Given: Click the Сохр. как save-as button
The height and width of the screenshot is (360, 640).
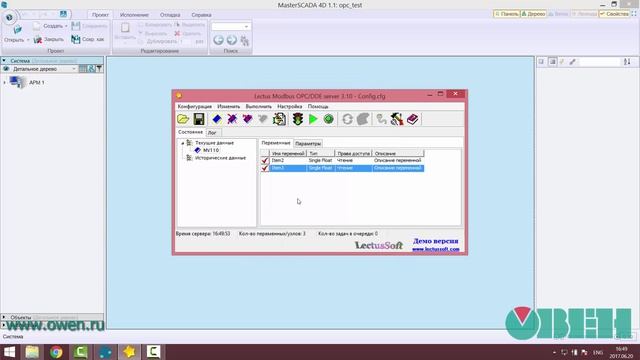Looking at the screenshot, I should pos(87,39).
